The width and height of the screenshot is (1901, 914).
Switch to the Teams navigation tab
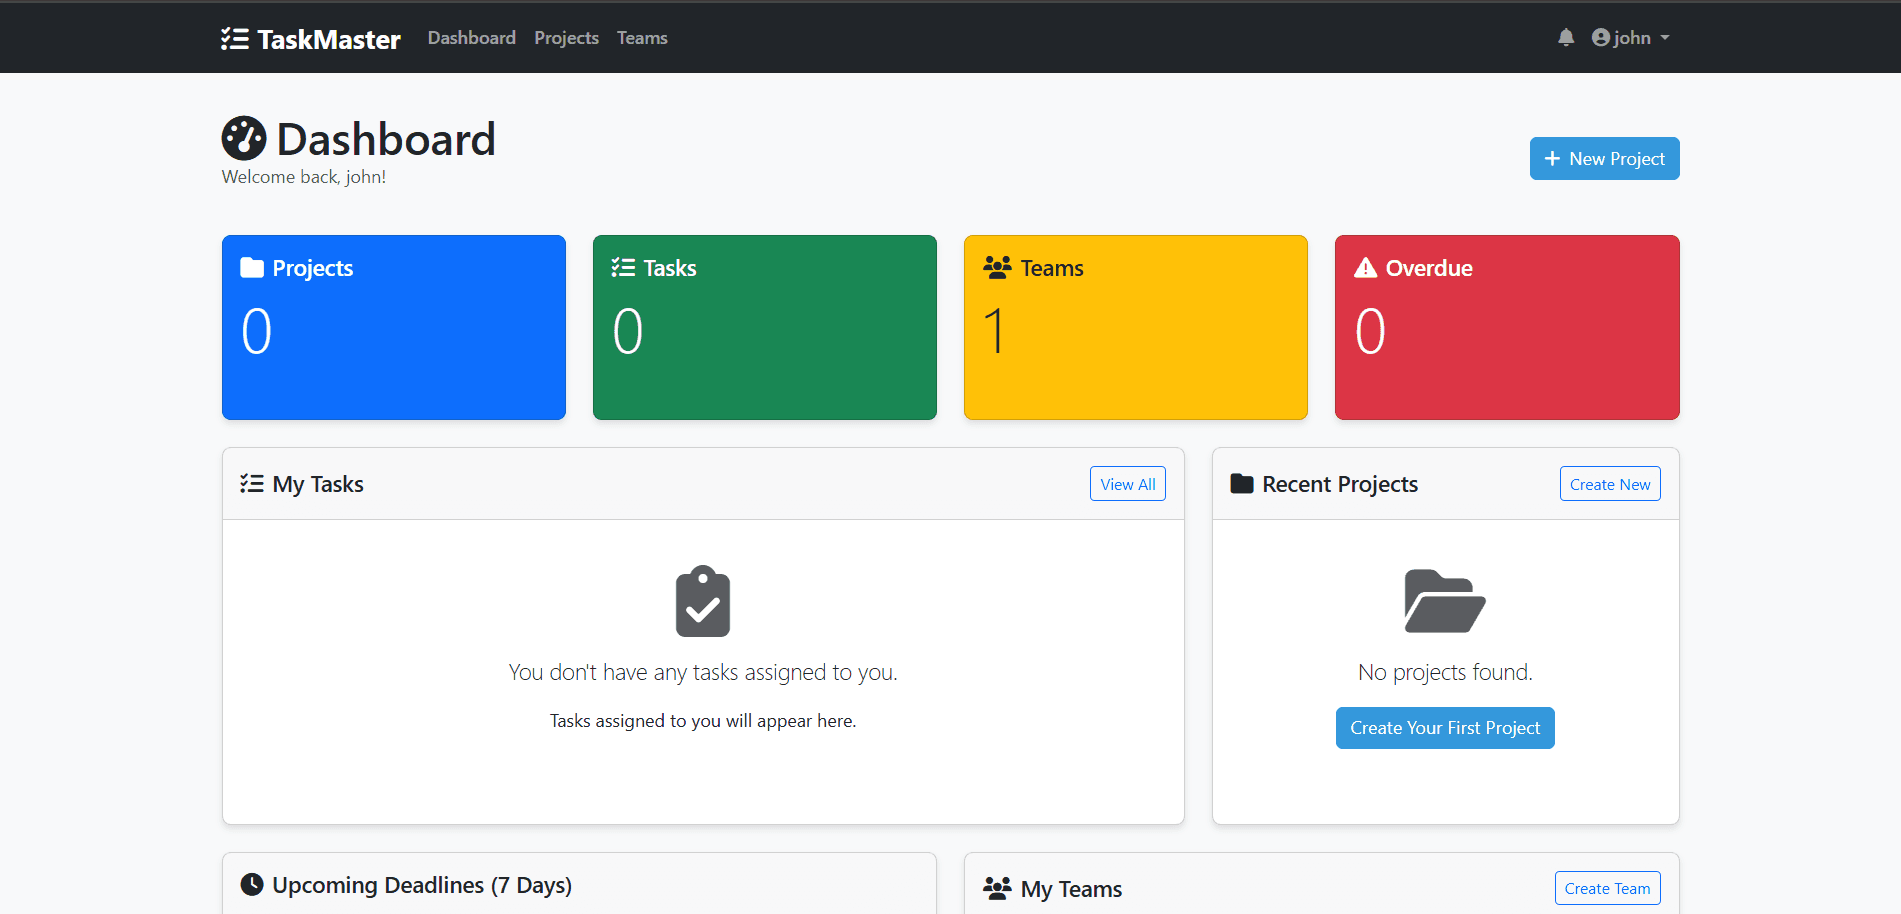click(641, 37)
